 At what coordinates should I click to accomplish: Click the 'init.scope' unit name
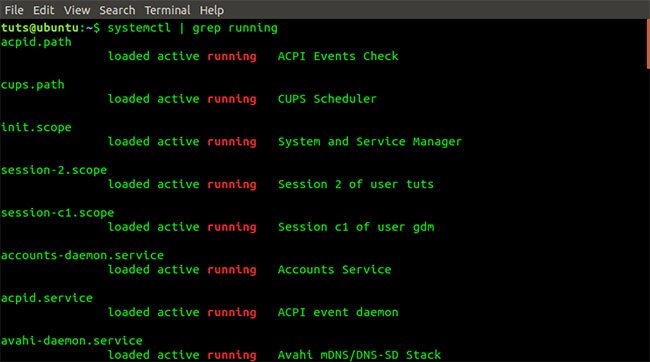click(x=36, y=128)
